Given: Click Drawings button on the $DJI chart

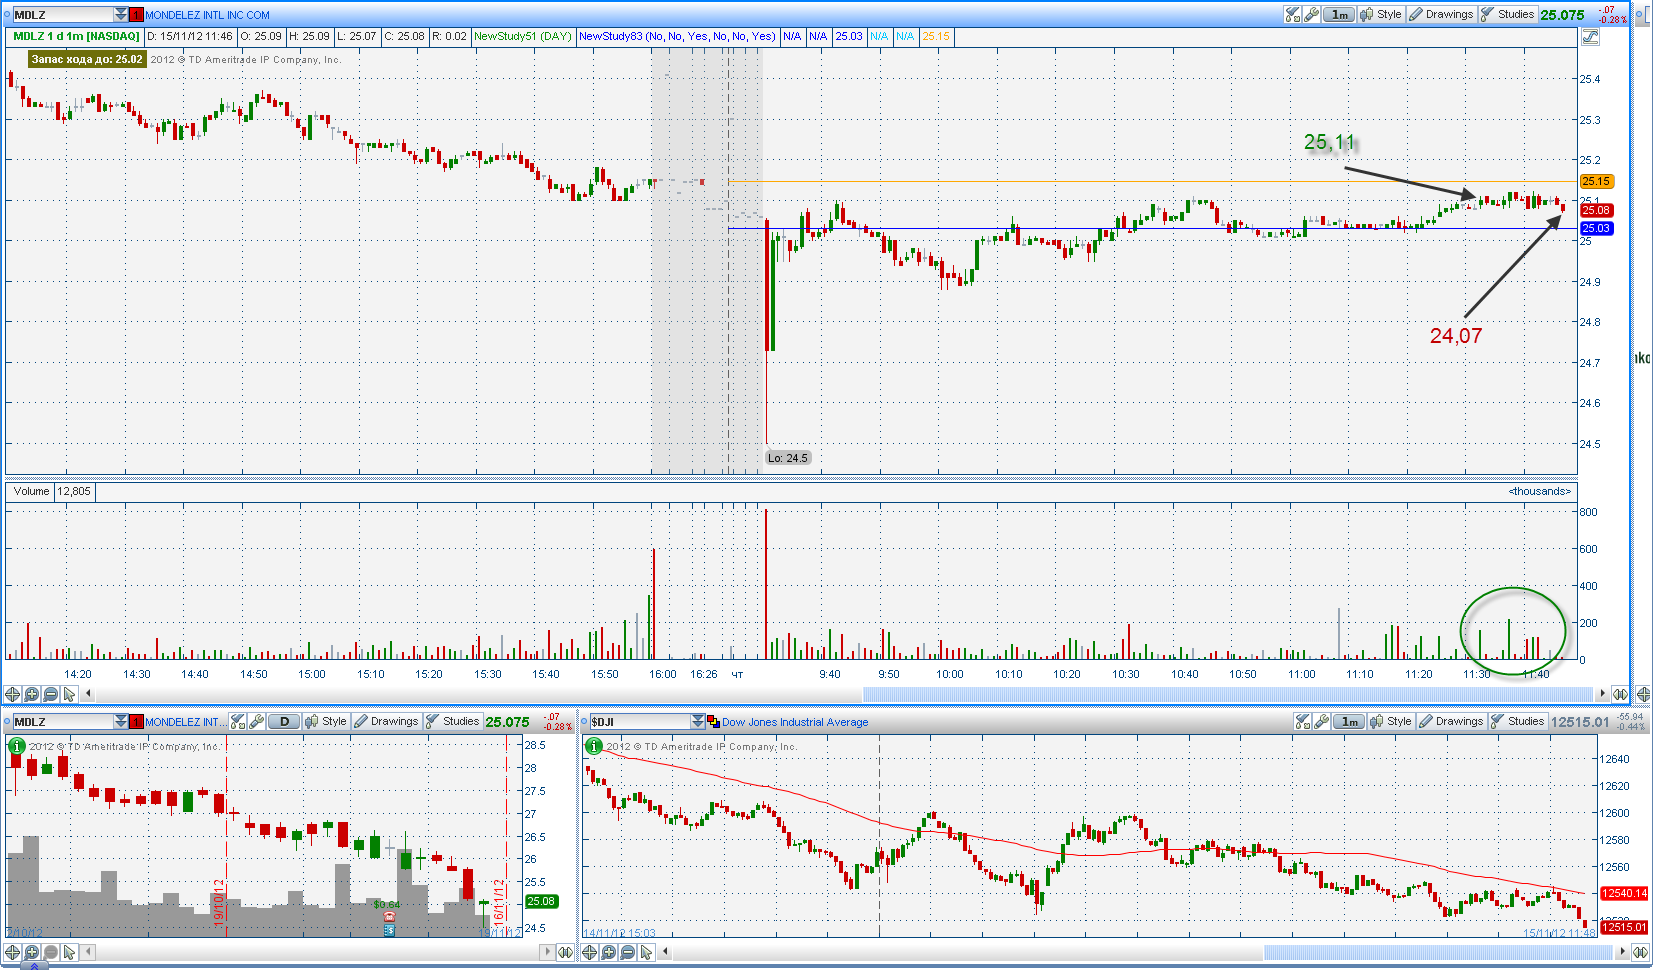Looking at the screenshot, I should (1450, 721).
